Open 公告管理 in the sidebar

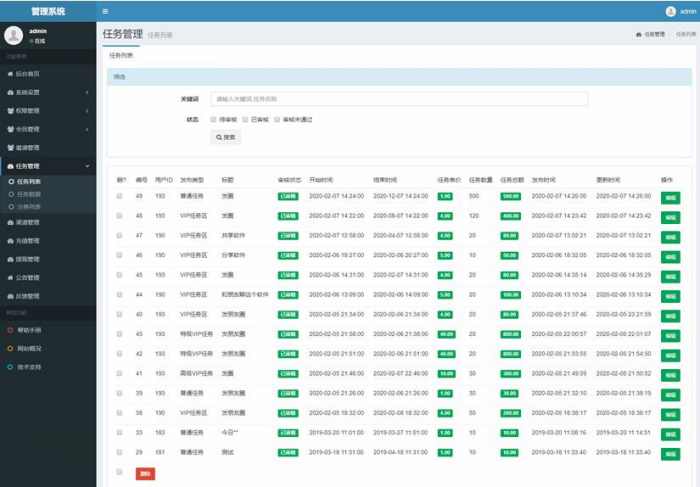(x=28, y=278)
